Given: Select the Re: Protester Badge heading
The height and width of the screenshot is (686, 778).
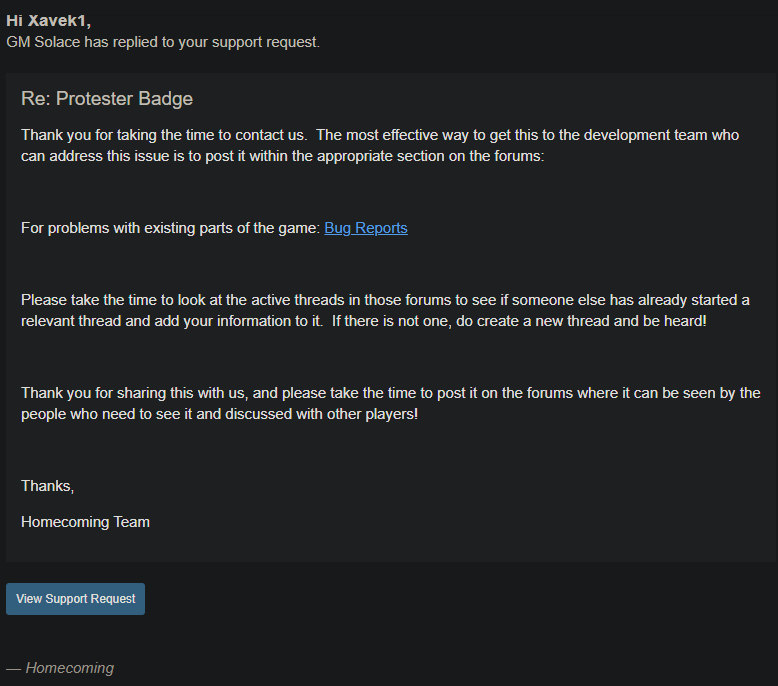Looking at the screenshot, I should coord(107,99).
